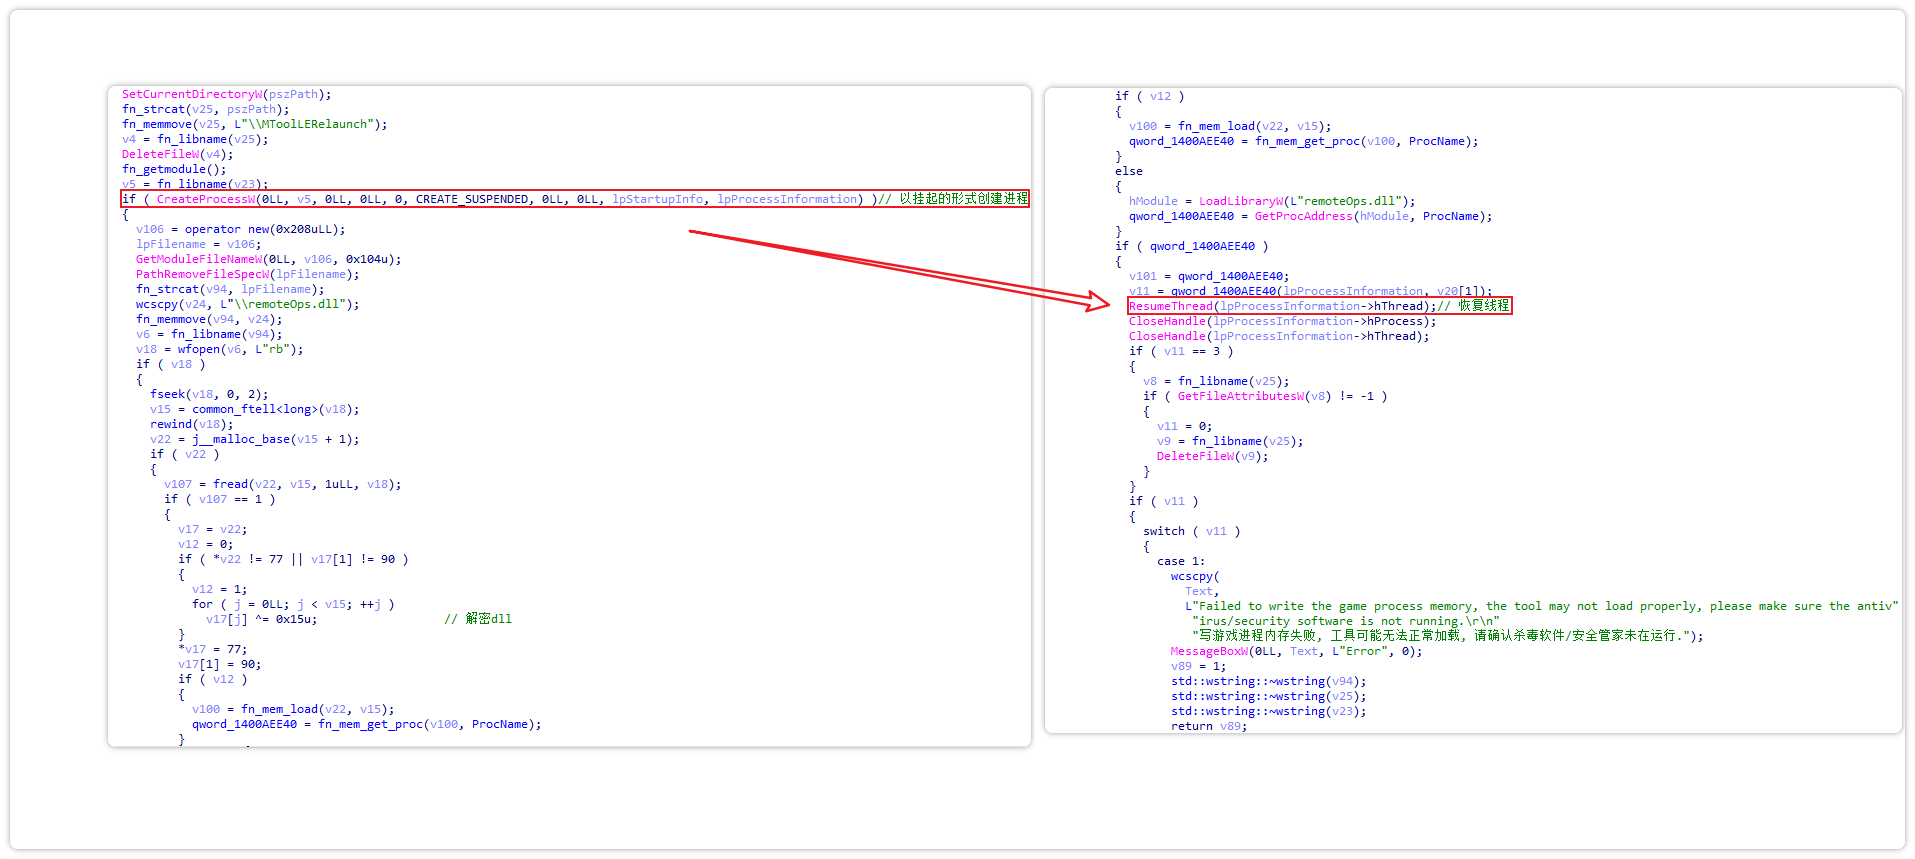Image resolution: width=1915 pixels, height=859 pixels.
Task: Click the else keyword in right panel
Action: point(1129,171)
